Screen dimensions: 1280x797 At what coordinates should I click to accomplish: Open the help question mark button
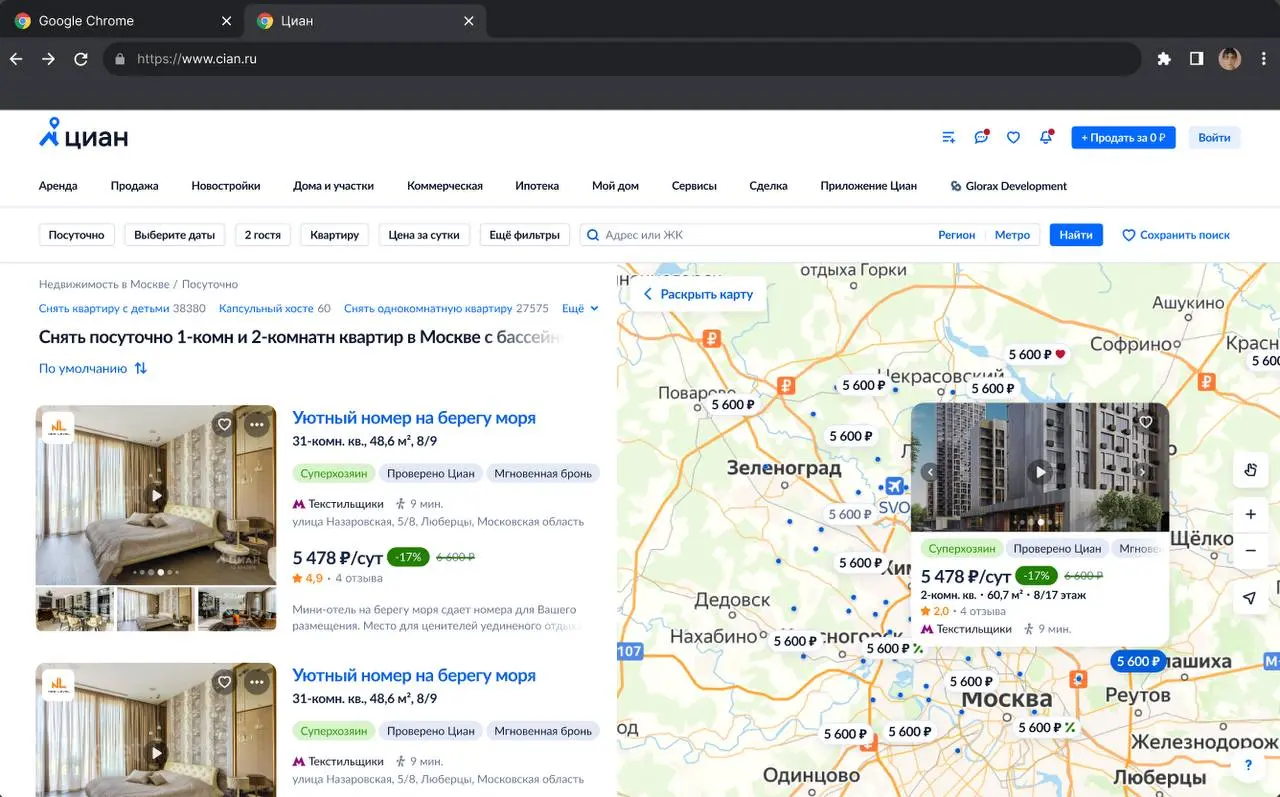tap(1248, 766)
